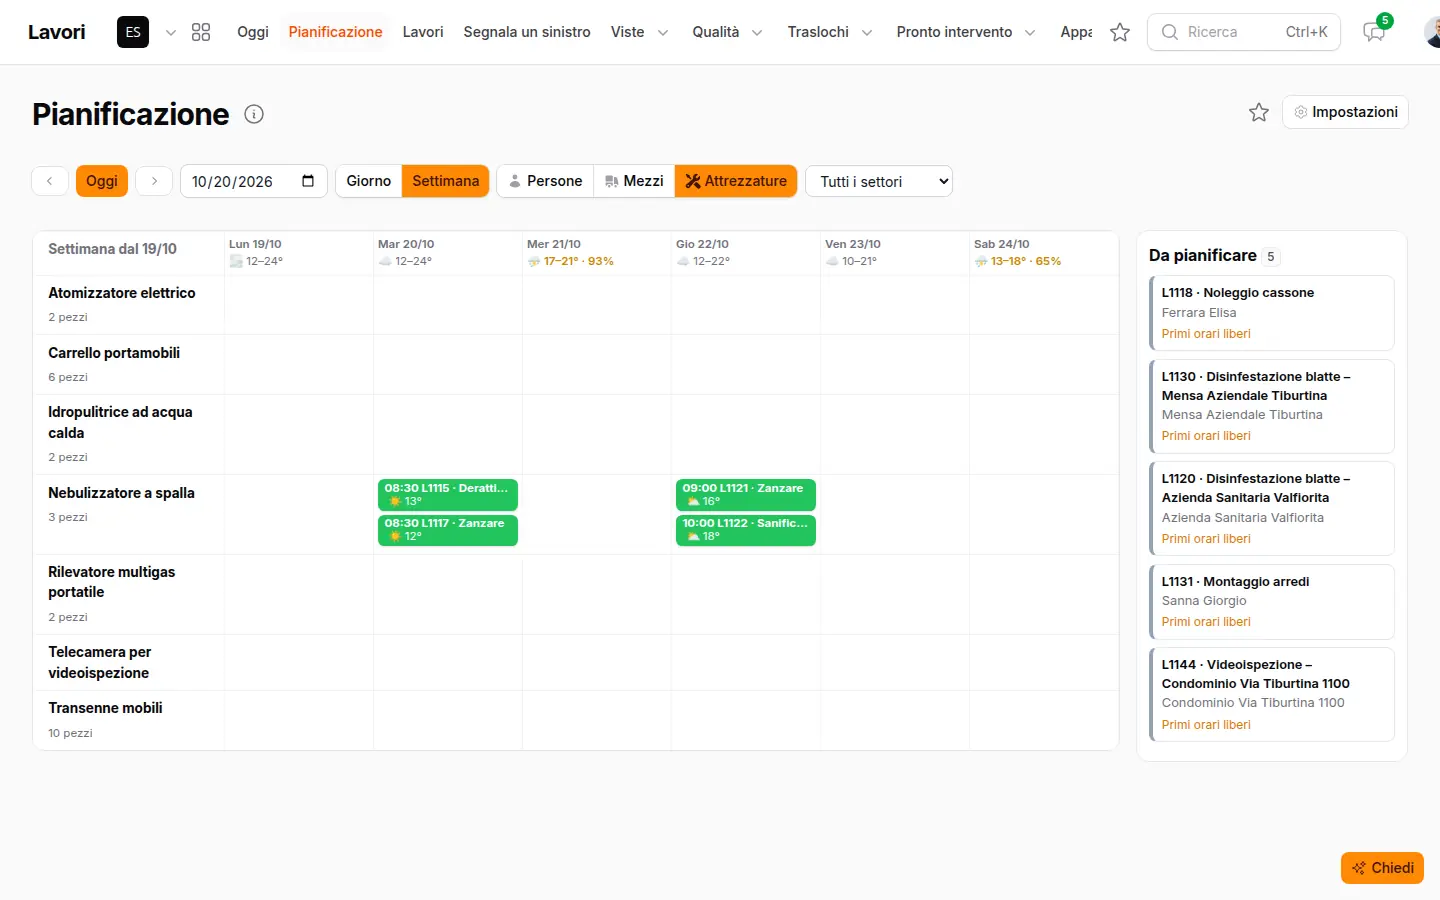The image size is (1440, 900).
Task: Open Segnala un sinistro
Action: [527, 32]
